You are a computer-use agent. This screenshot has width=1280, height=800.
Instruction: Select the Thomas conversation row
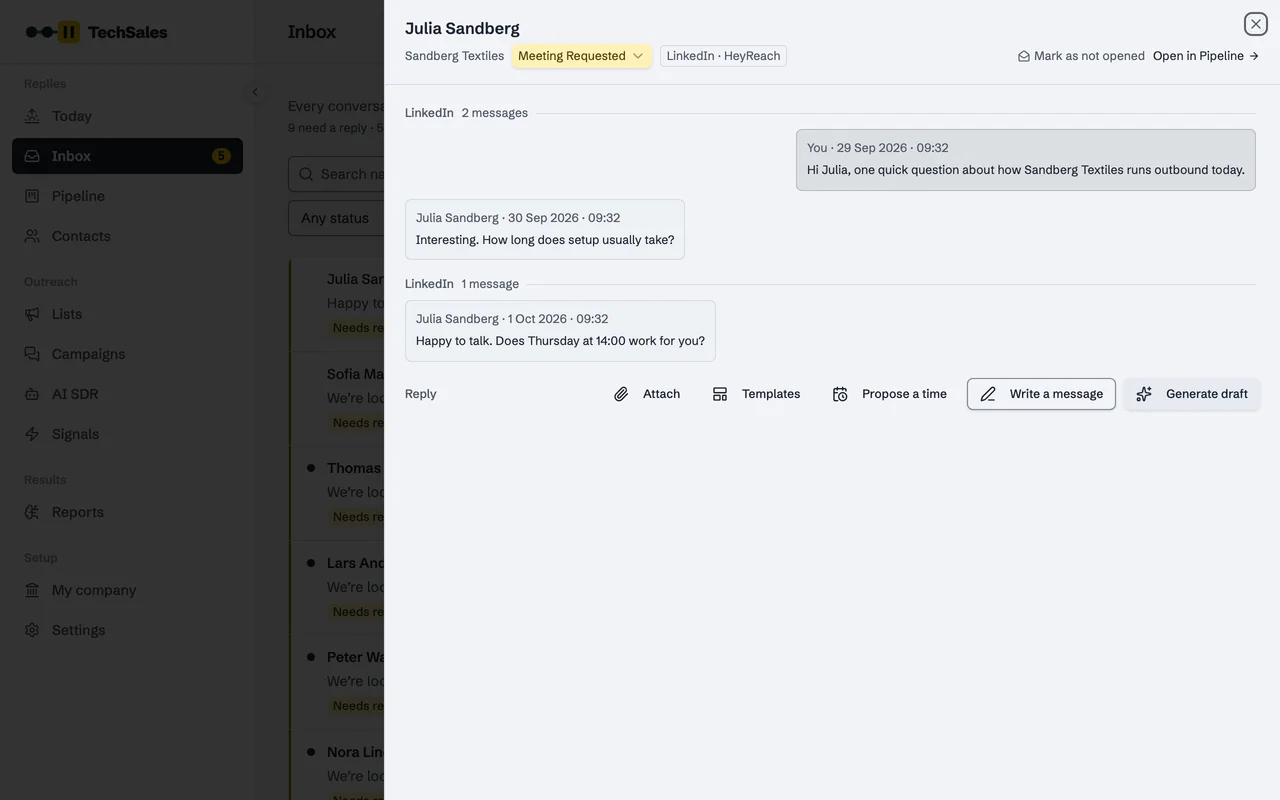click(x=337, y=492)
